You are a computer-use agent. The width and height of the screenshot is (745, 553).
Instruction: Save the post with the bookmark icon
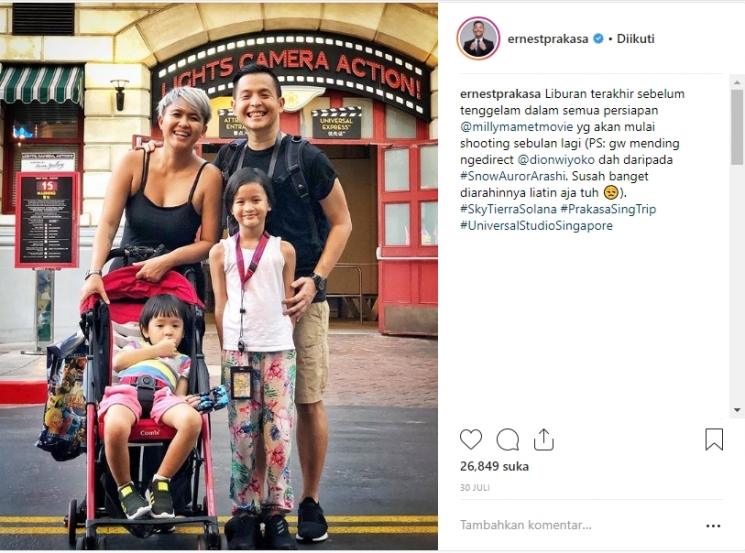tap(714, 439)
